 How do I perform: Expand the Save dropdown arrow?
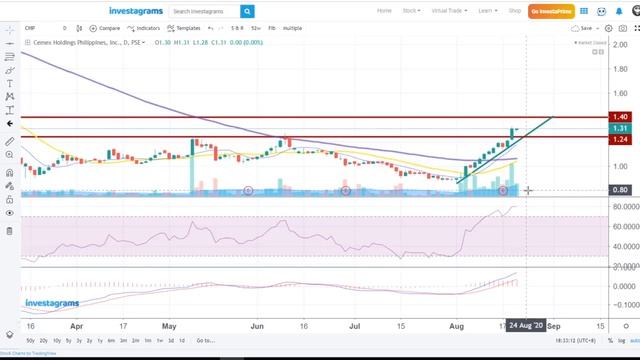(x=598, y=28)
